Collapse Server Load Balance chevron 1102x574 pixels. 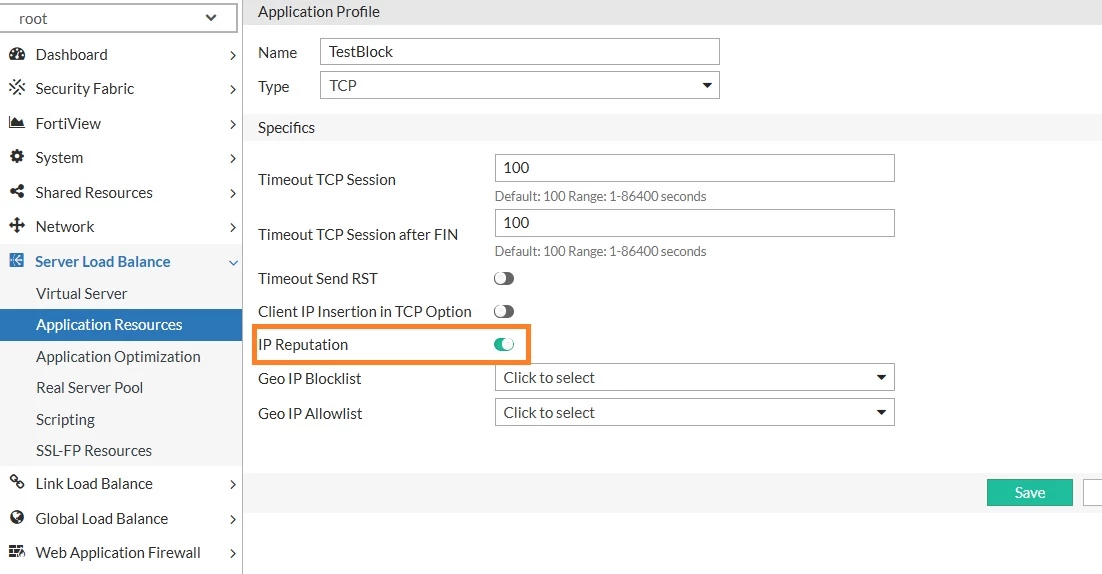tap(233, 263)
